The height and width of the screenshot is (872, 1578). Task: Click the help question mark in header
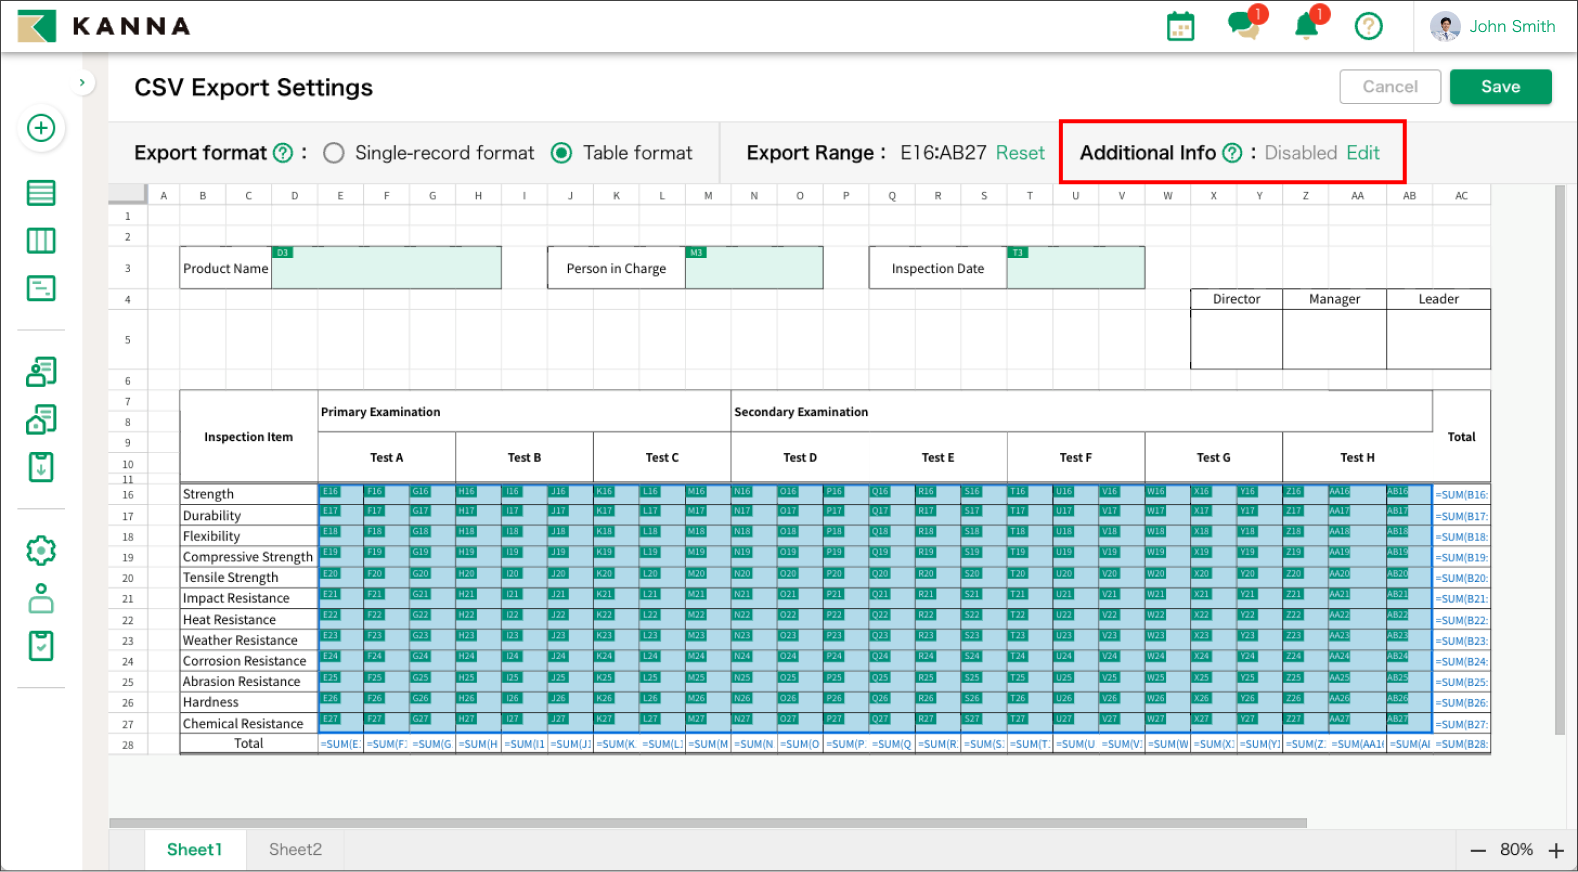(x=1368, y=27)
